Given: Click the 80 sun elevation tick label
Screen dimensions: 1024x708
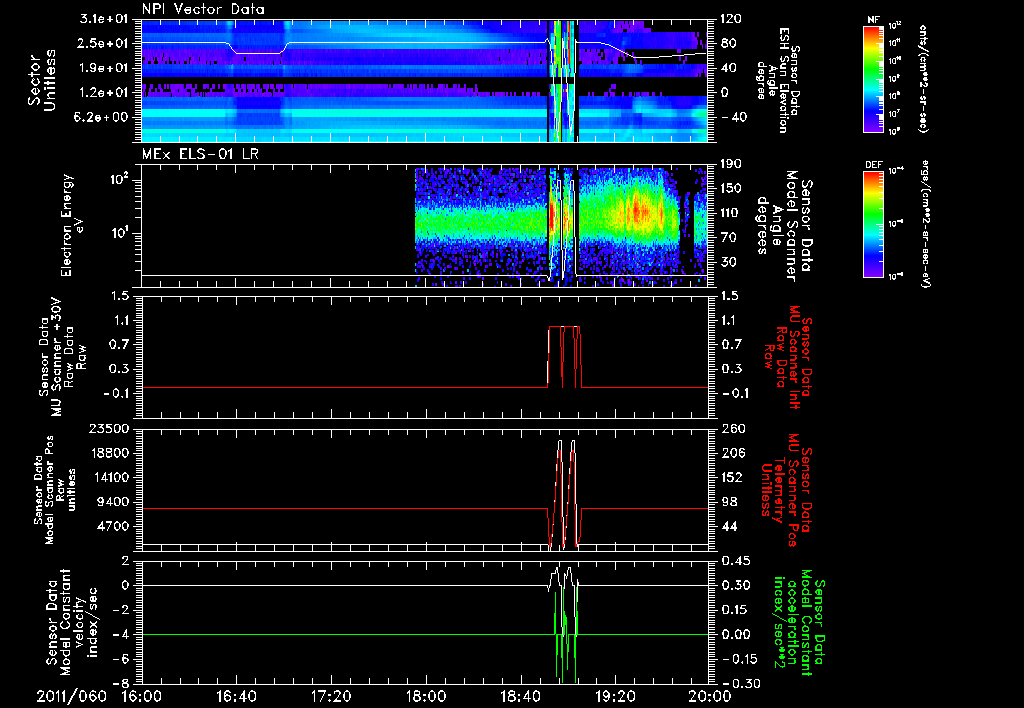Looking at the screenshot, I should click(728, 43).
